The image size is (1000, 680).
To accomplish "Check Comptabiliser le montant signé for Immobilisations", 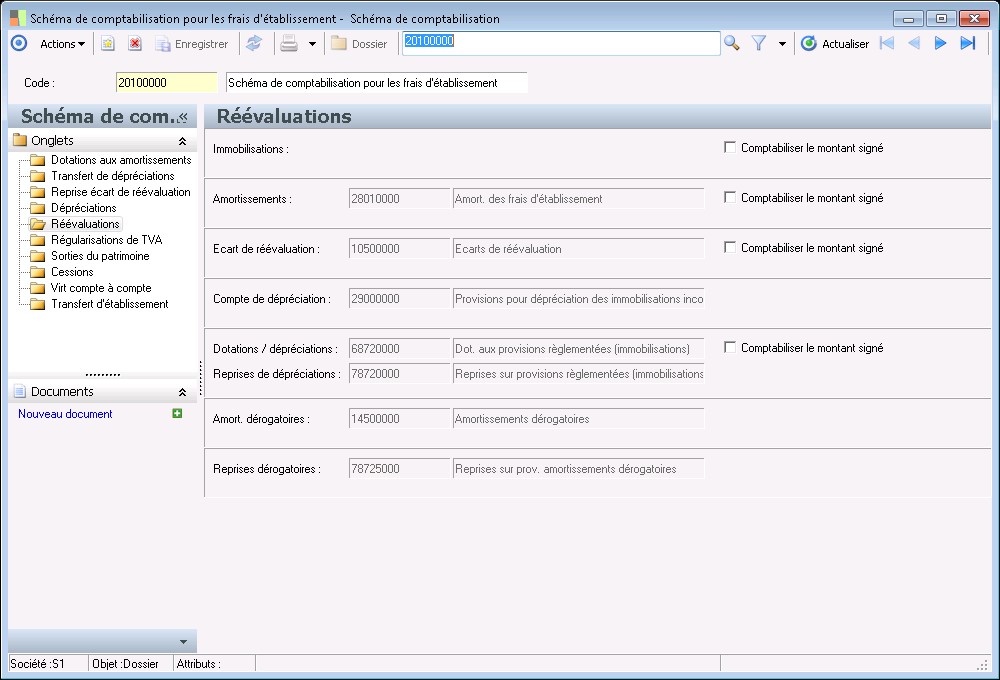I will click(x=730, y=147).
